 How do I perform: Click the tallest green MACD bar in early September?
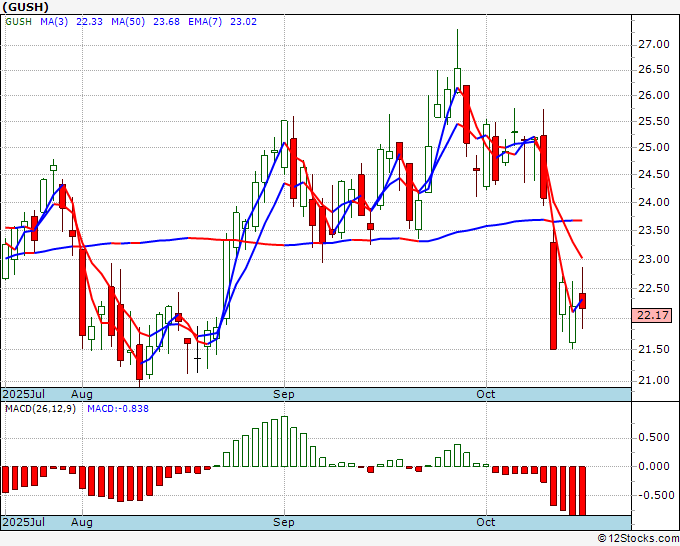[284, 441]
